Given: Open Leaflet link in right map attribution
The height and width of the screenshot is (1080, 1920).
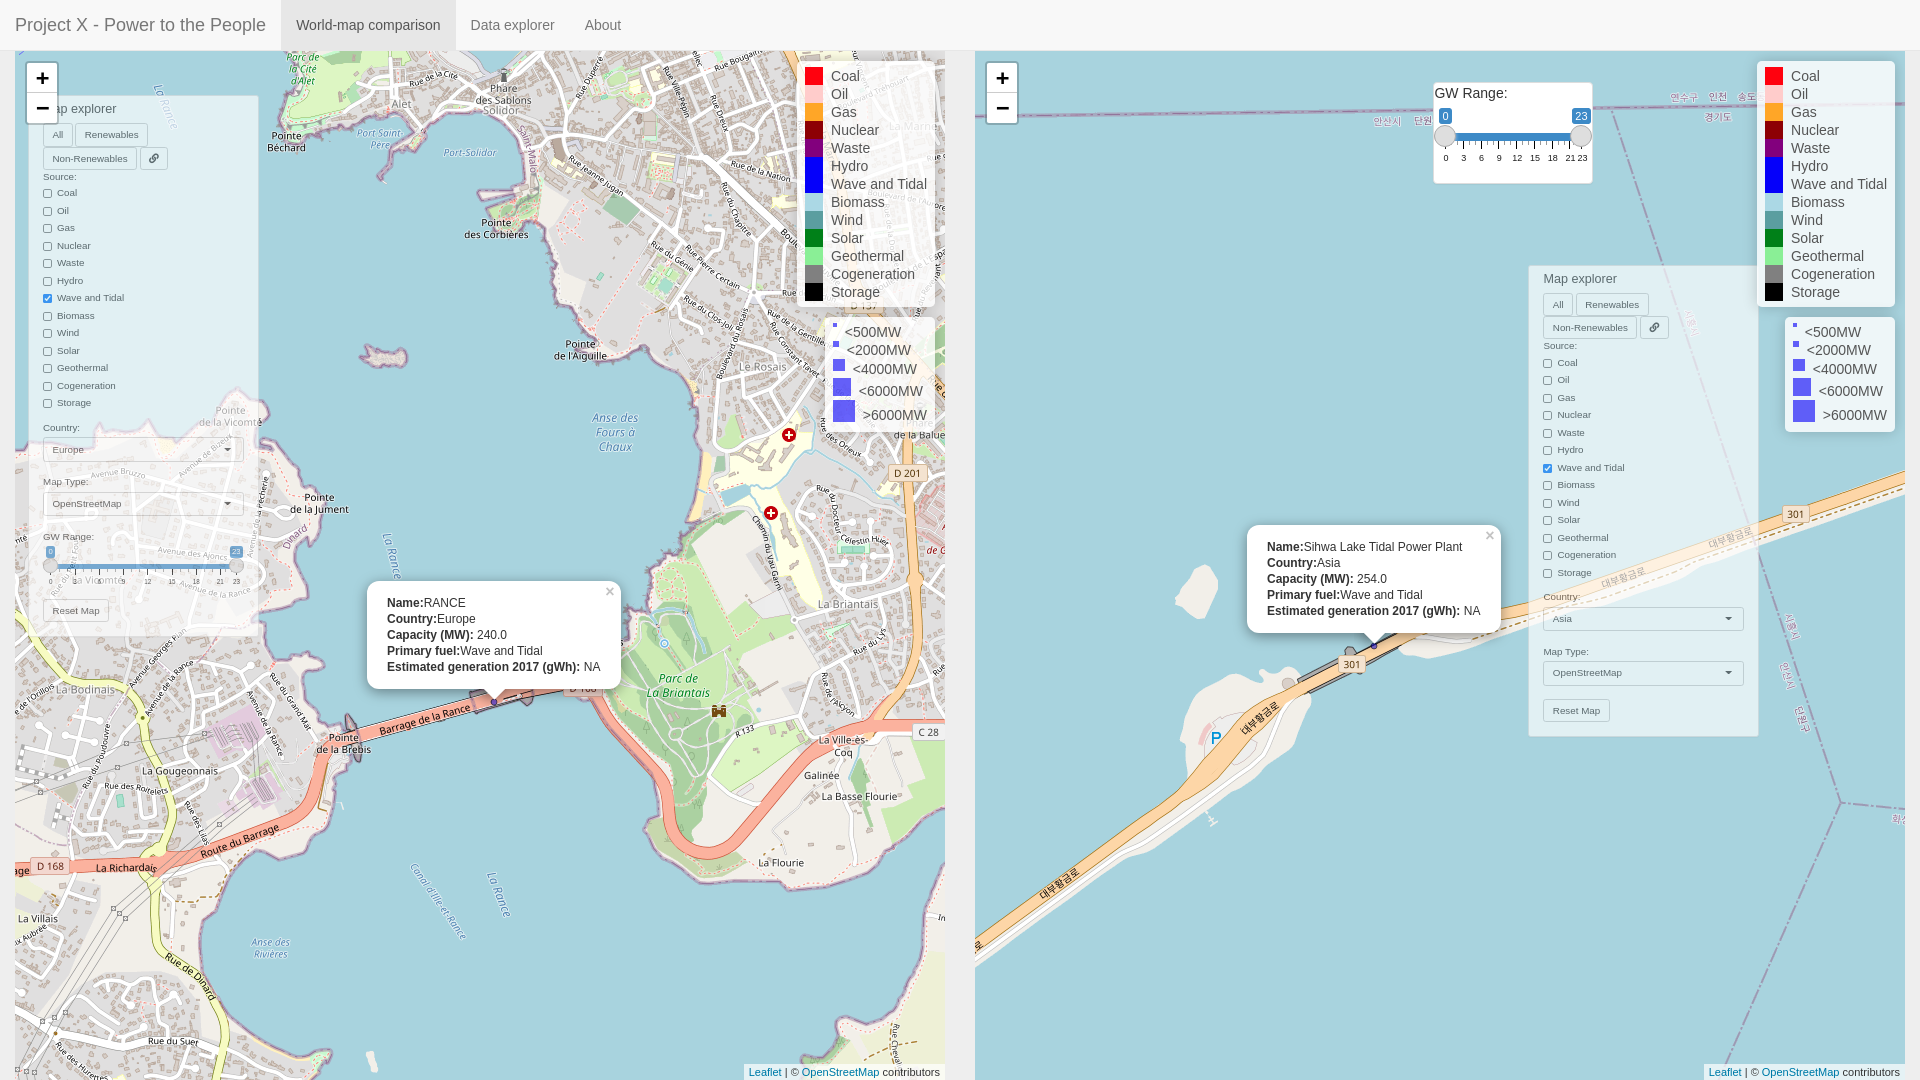Looking at the screenshot, I should pos(1725,1072).
